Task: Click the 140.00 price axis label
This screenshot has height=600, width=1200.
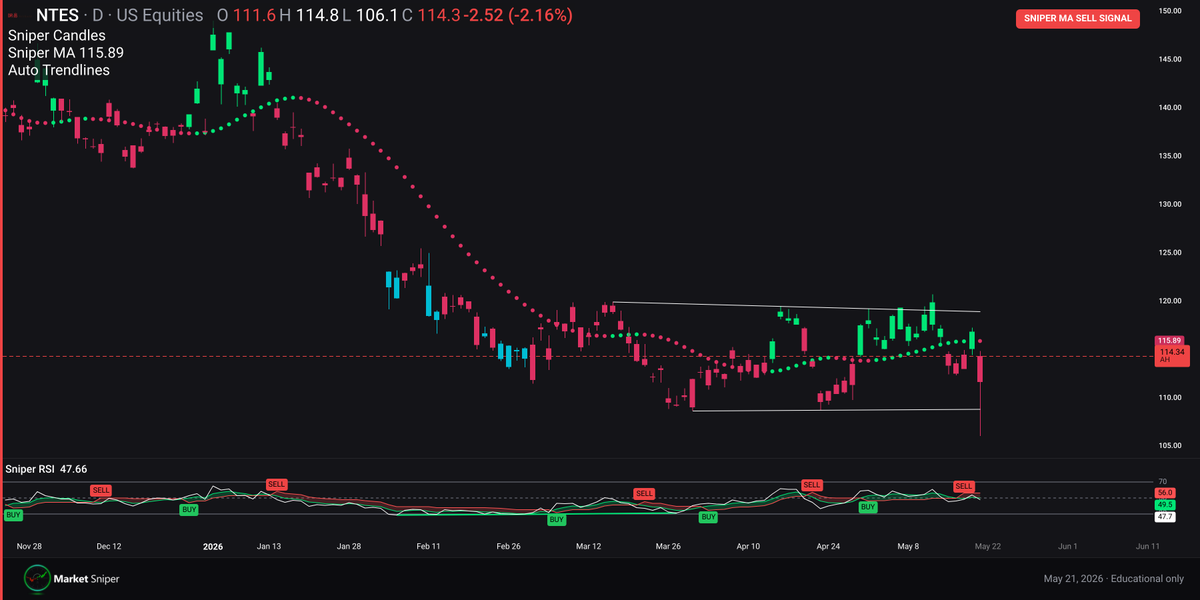Action: tap(1172, 107)
